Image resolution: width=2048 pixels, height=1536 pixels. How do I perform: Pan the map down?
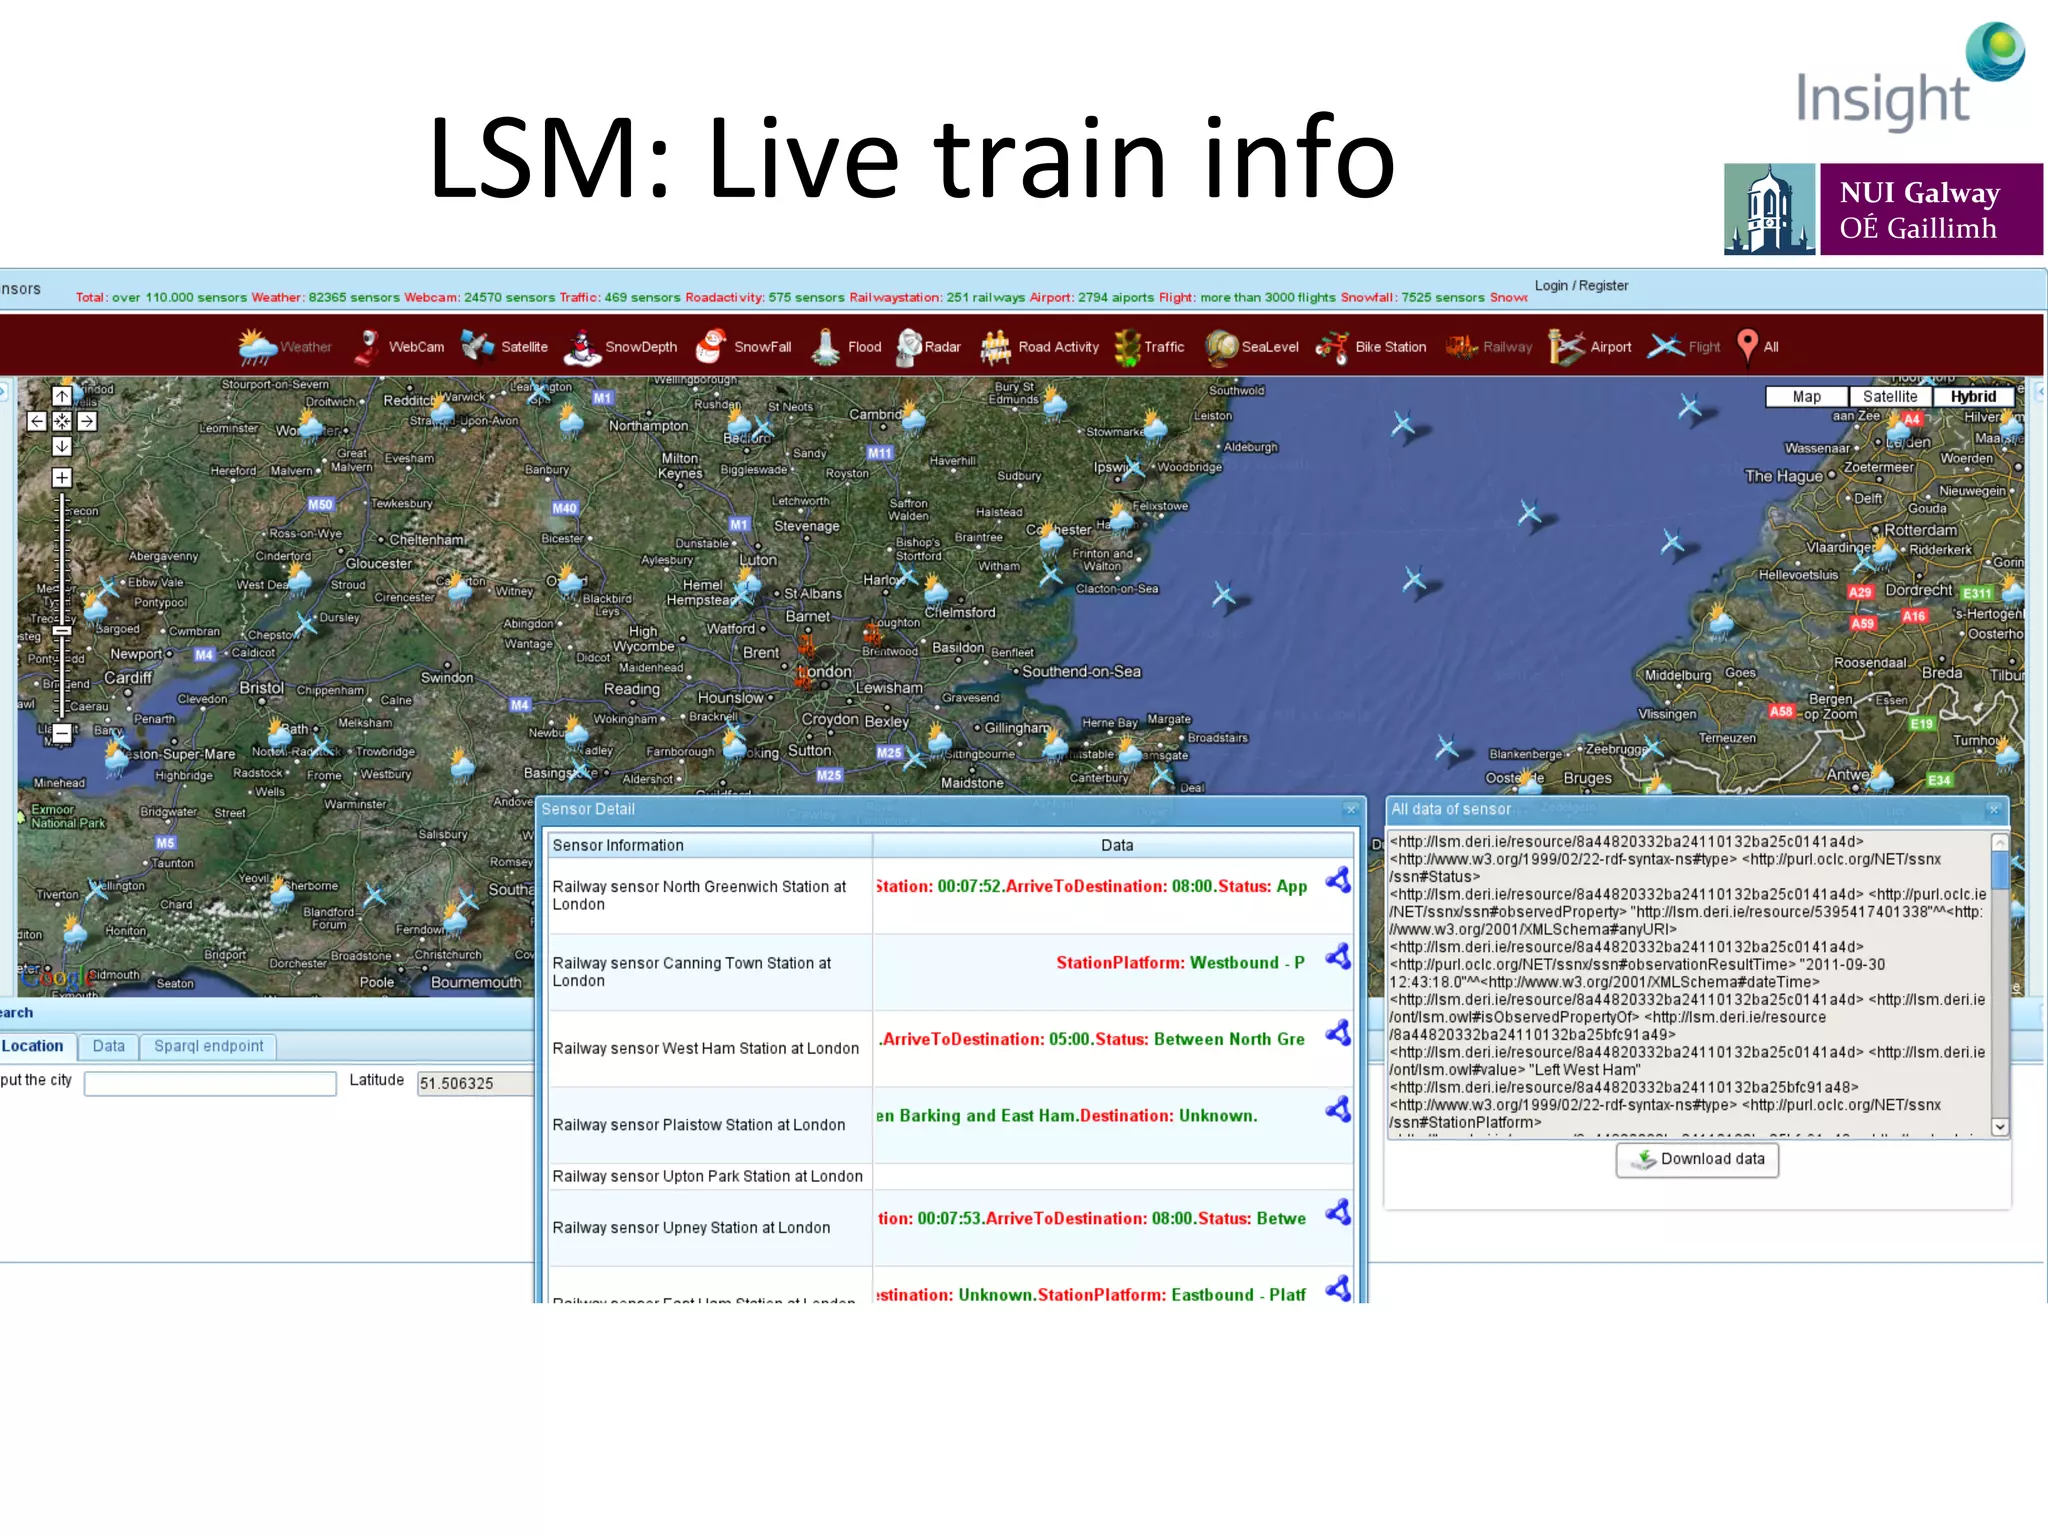pyautogui.click(x=62, y=446)
